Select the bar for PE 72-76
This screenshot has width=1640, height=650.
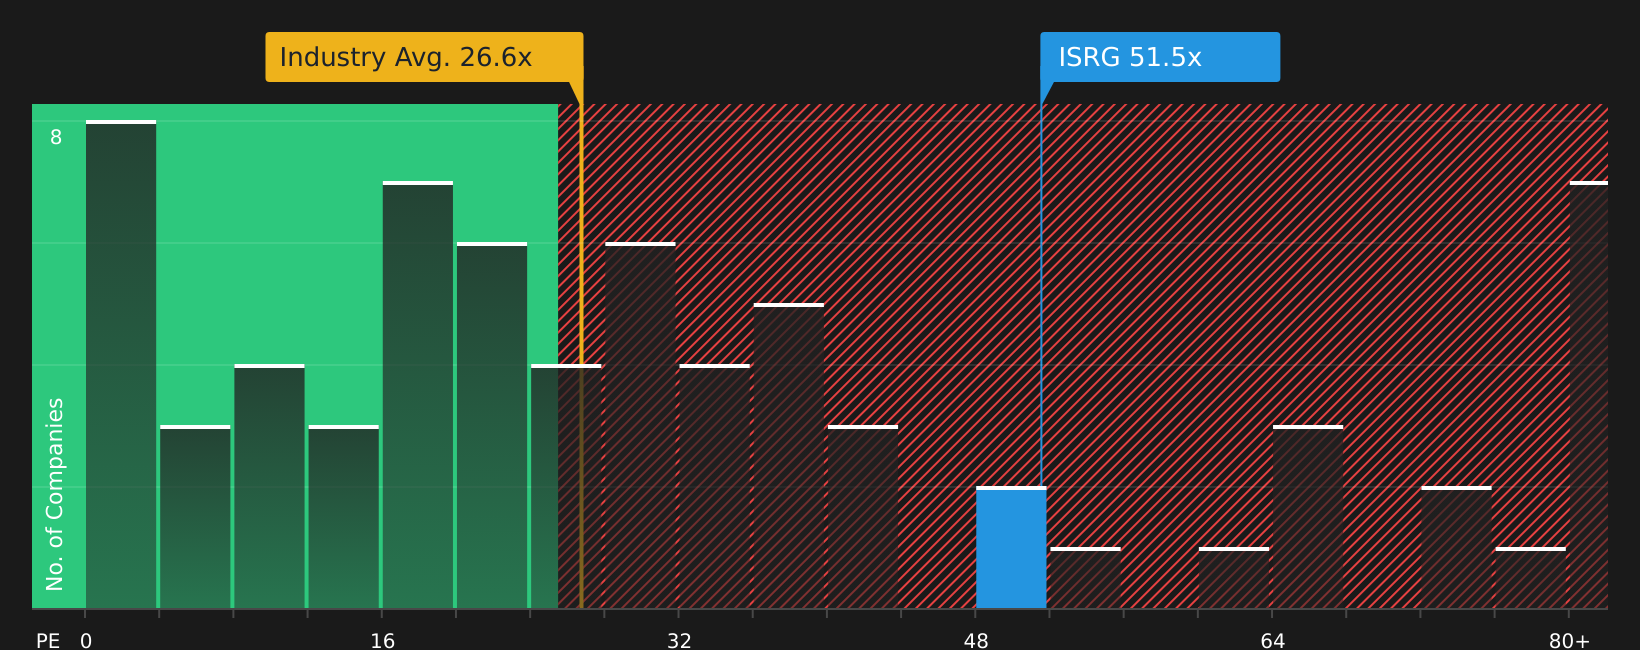[1456, 548]
